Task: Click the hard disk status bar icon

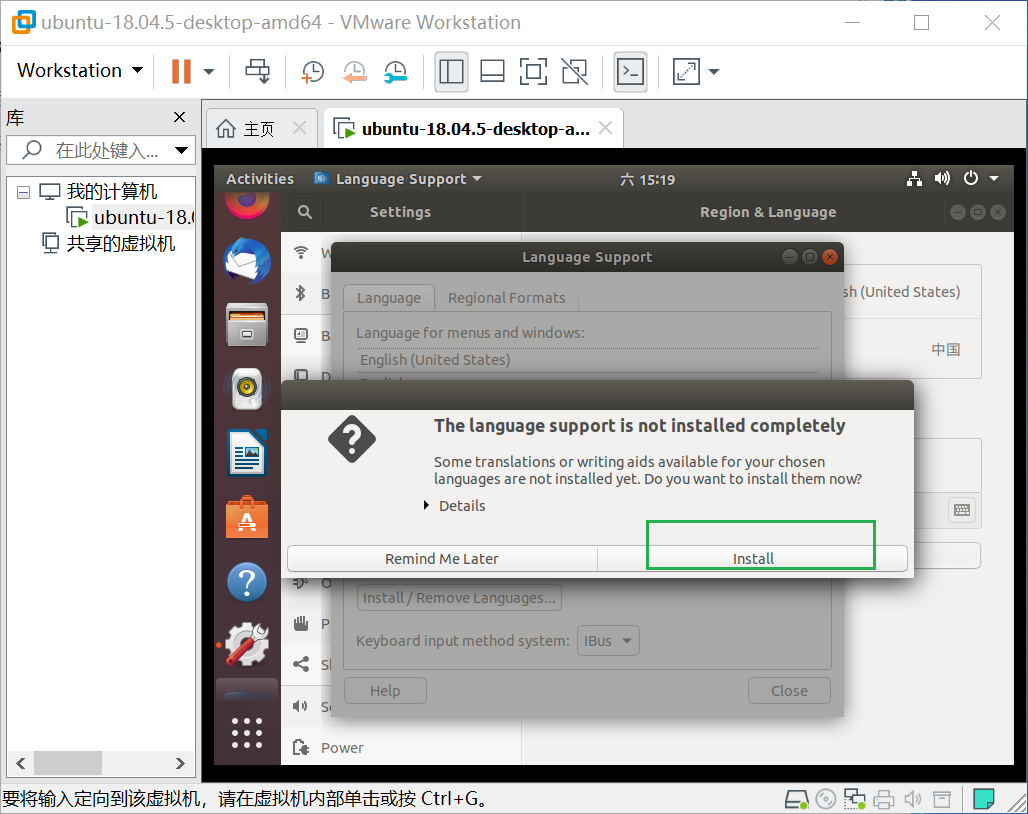Action: tap(797, 799)
